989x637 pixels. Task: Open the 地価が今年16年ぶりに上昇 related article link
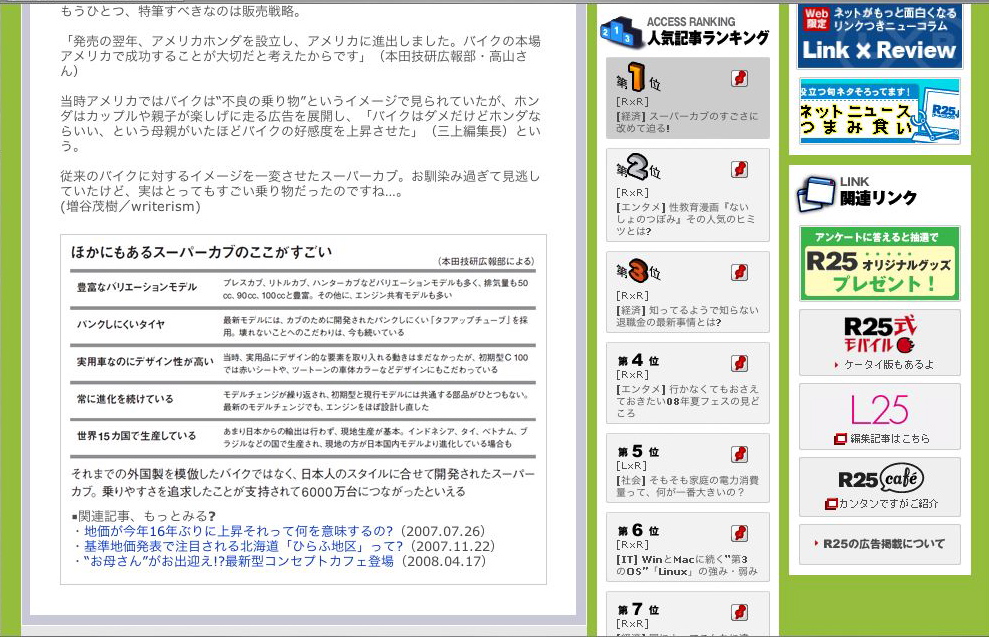click(x=238, y=531)
